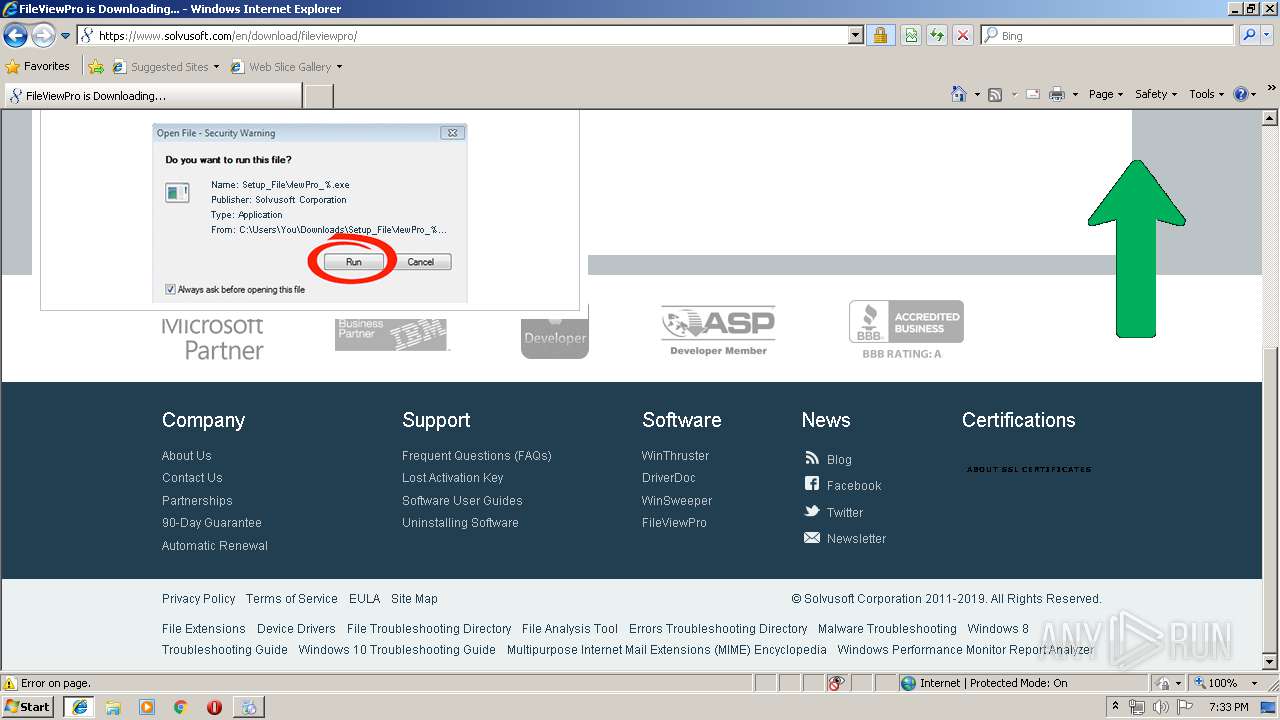Toggle the Compatibility View icon
The width and height of the screenshot is (1280, 720).
(x=911, y=36)
